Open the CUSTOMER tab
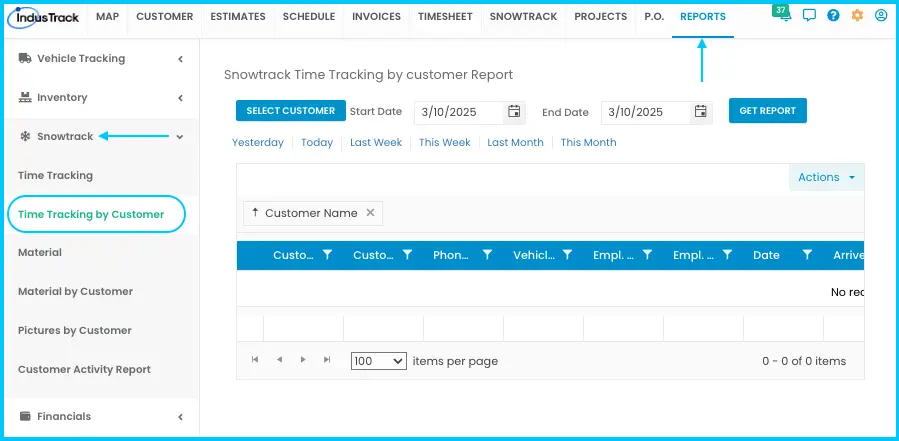 (x=165, y=17)
